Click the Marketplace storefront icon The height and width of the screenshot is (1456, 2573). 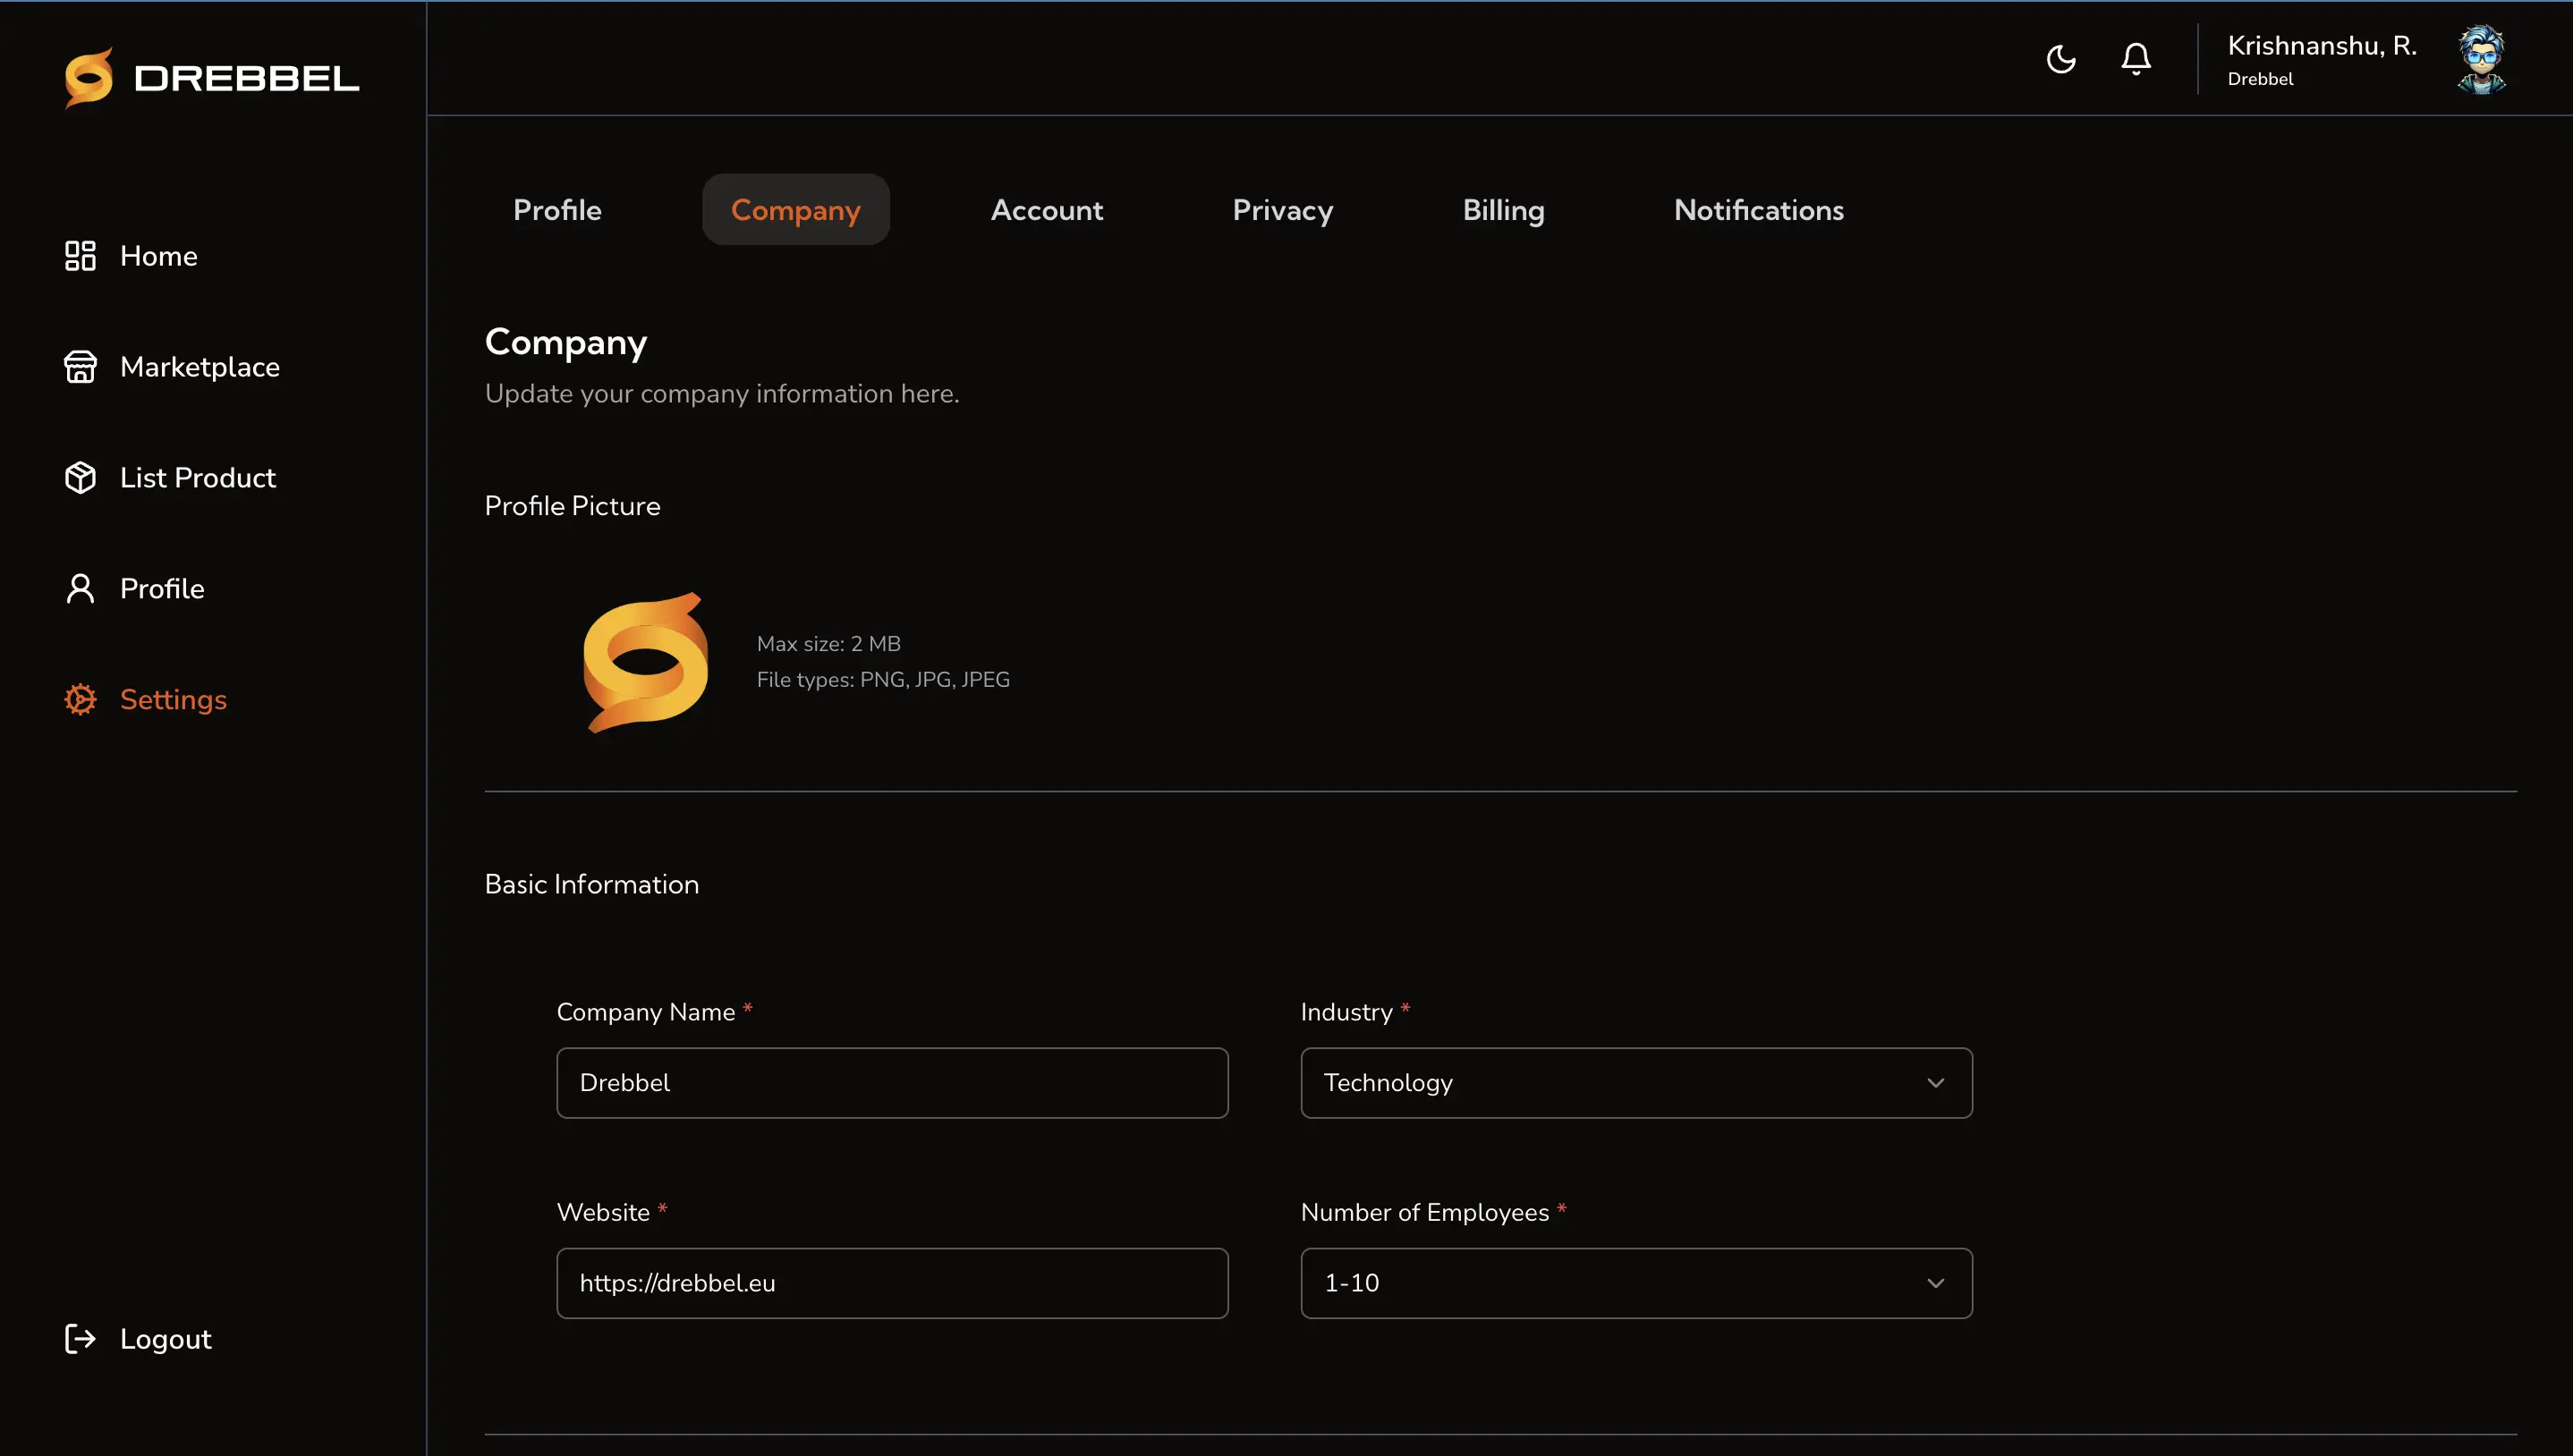click(x=80, y=367)
